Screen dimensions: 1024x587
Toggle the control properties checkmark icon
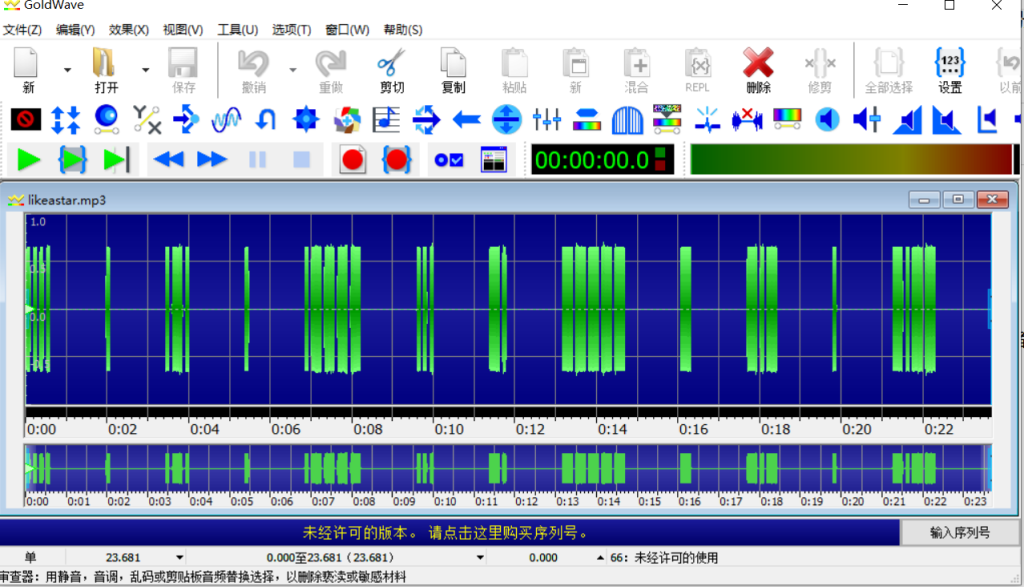448,159
